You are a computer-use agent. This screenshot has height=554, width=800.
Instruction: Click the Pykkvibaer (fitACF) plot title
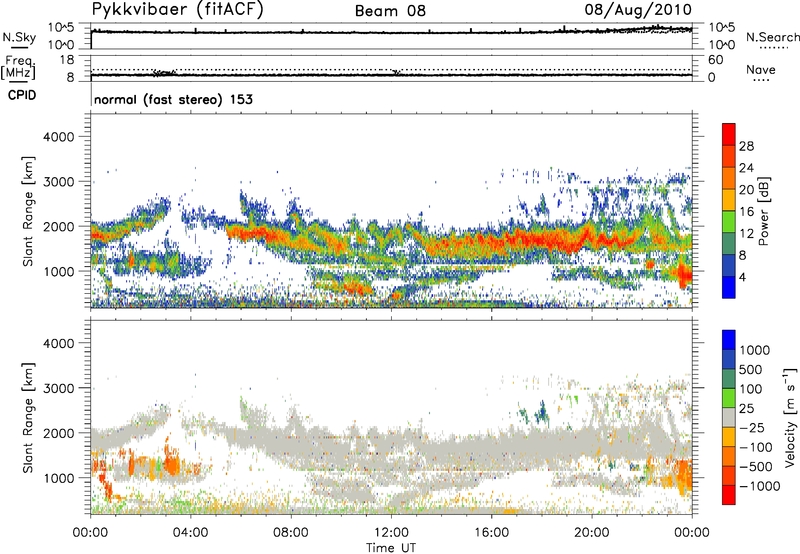177,10
